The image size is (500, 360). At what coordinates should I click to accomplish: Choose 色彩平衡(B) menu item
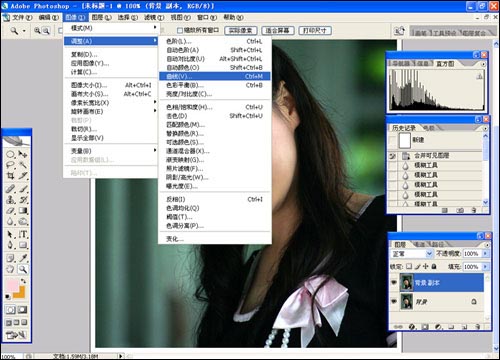click(x=214, y=85)
